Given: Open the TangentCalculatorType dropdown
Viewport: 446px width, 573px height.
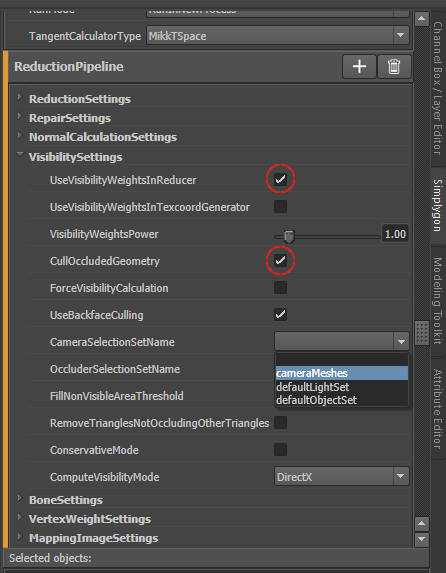Looking at the screenshot, I should [x=278, y=35].
